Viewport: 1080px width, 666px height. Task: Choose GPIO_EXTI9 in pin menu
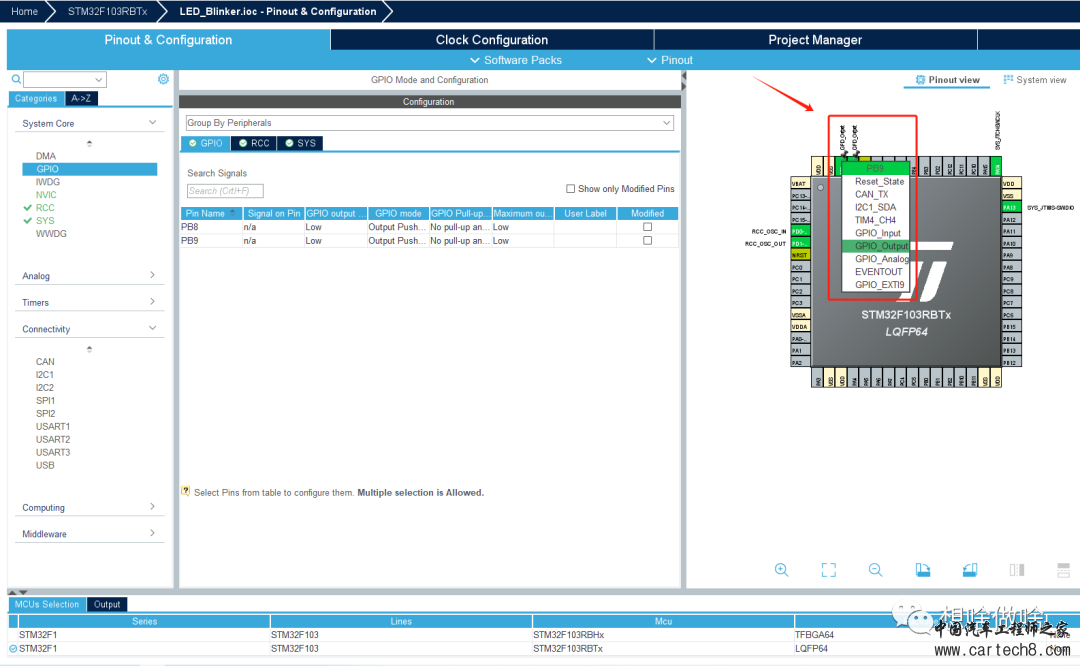[x=875, y=284]
